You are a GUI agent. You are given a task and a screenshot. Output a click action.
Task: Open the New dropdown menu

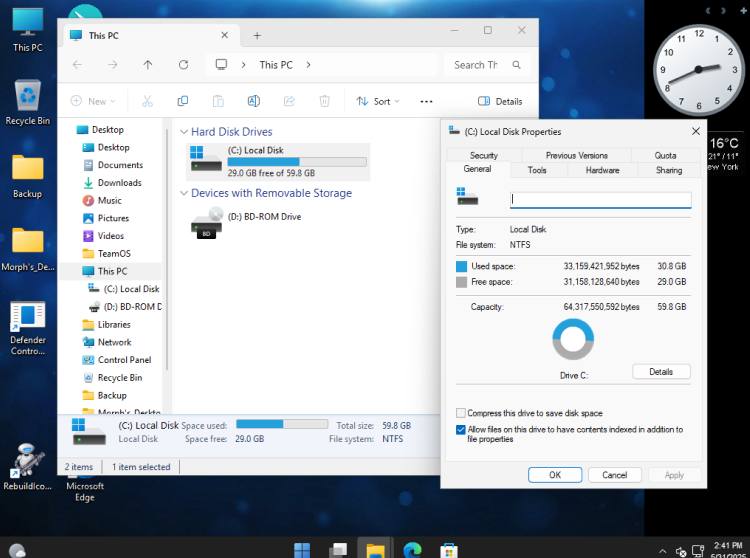(x=93, y=101)
